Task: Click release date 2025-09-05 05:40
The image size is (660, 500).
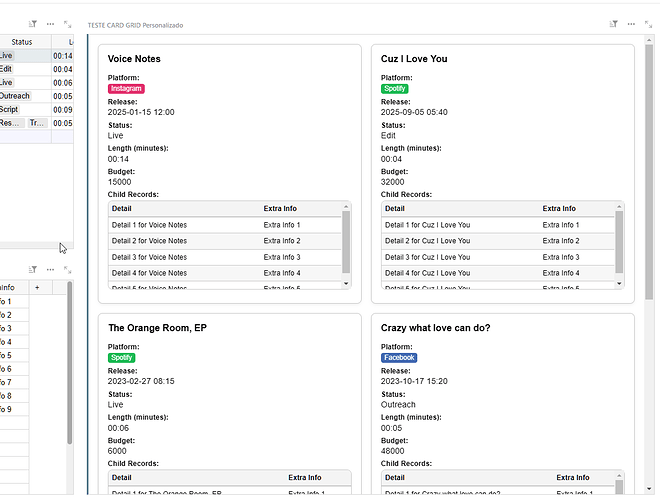Action: (414, 112)
